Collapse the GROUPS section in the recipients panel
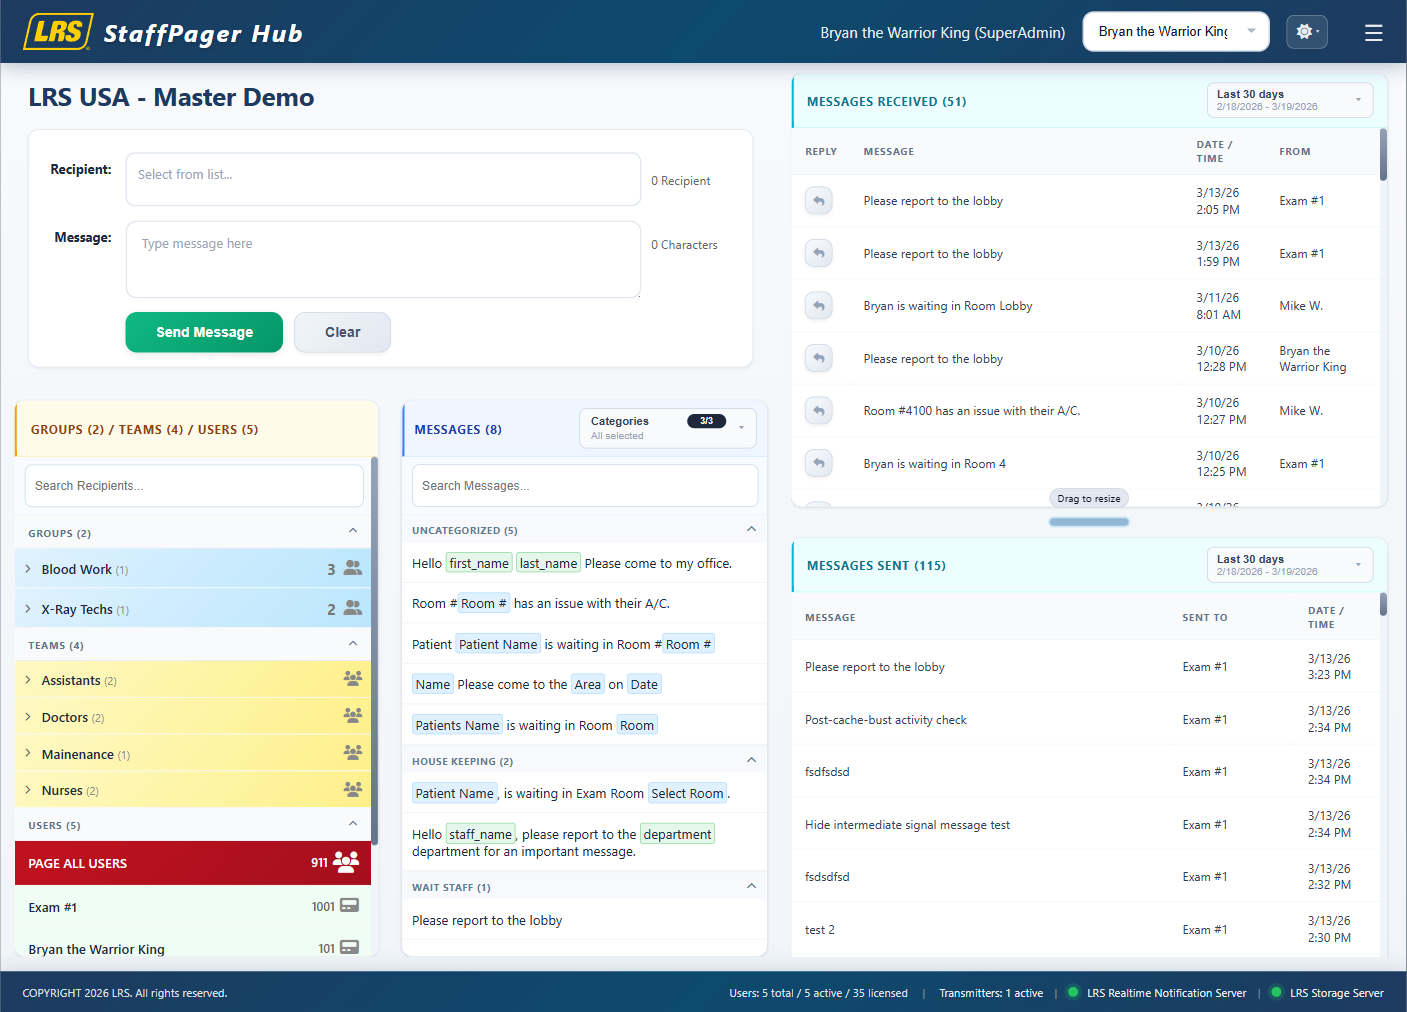This screenshot has width=1407, height=1012. [x=353, y=531]
